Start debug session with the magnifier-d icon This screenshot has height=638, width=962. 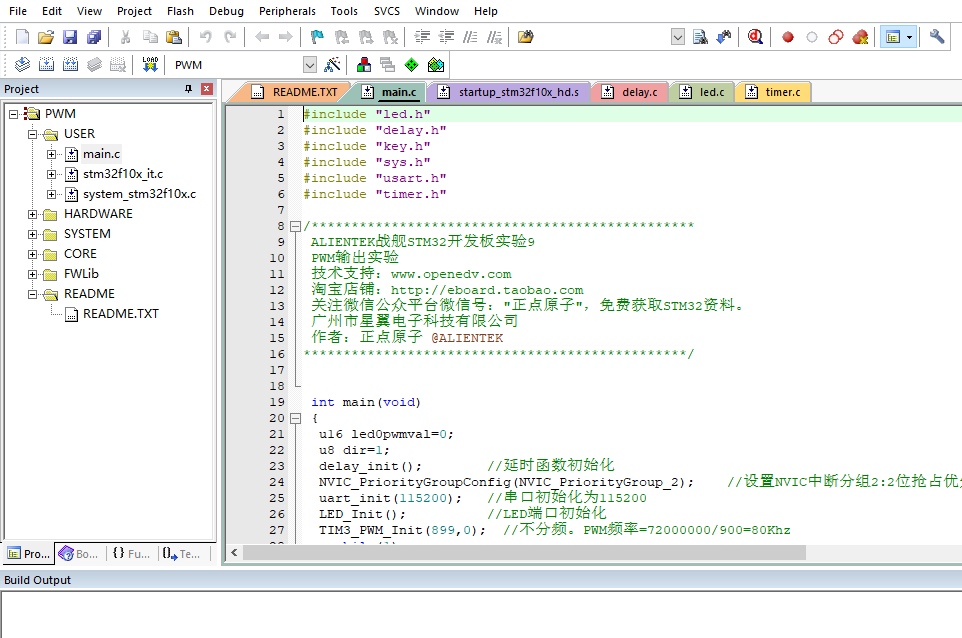click(755, 37)
